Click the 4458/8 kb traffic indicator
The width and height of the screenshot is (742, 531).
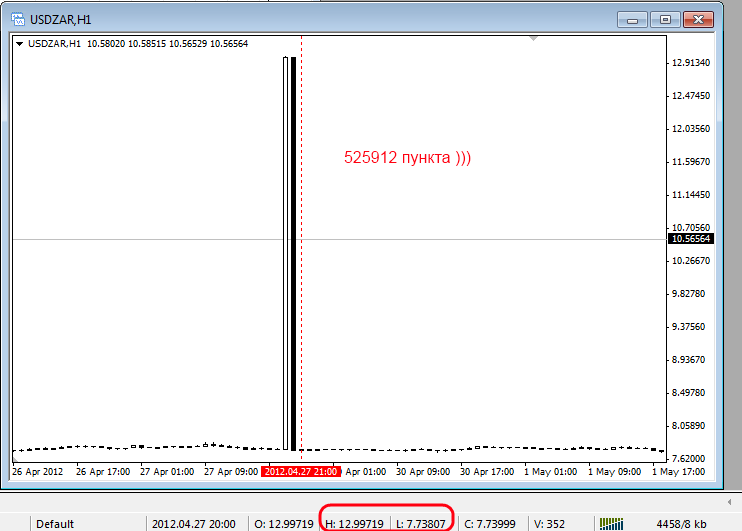[x=681, y=524]
